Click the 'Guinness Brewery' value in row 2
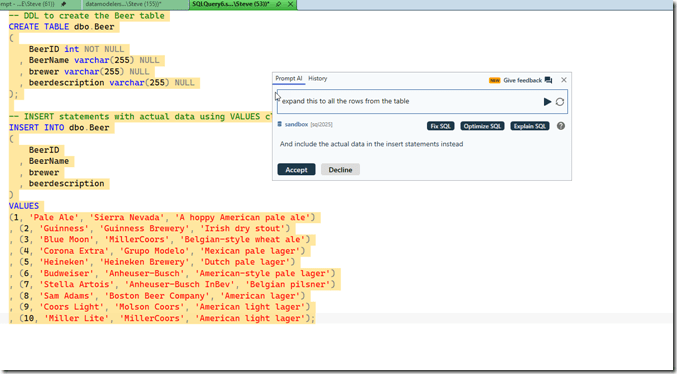Viewport: 677px width, 374px height. pyautogui.click(x=145, y=228)
